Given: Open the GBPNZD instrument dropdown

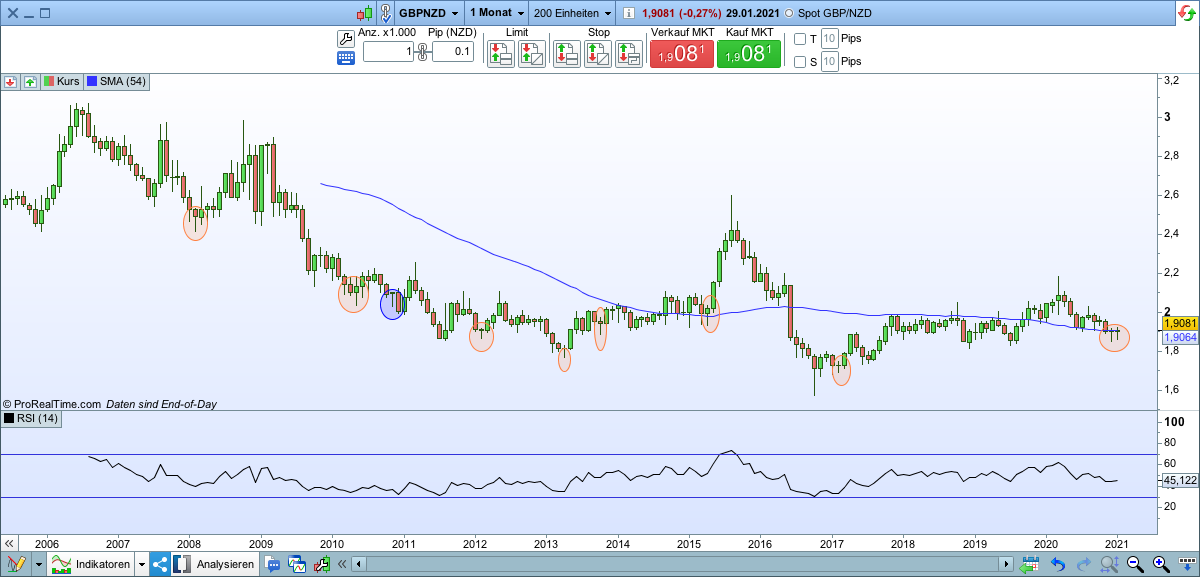Looking at the screenshot, I should [422, 13].
